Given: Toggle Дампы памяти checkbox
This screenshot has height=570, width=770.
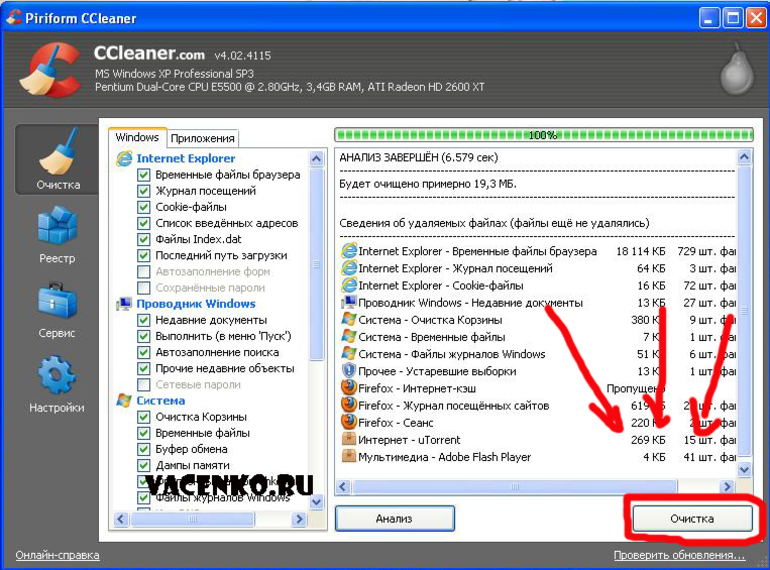Looking at the screenshot, I should click(143, 465).
